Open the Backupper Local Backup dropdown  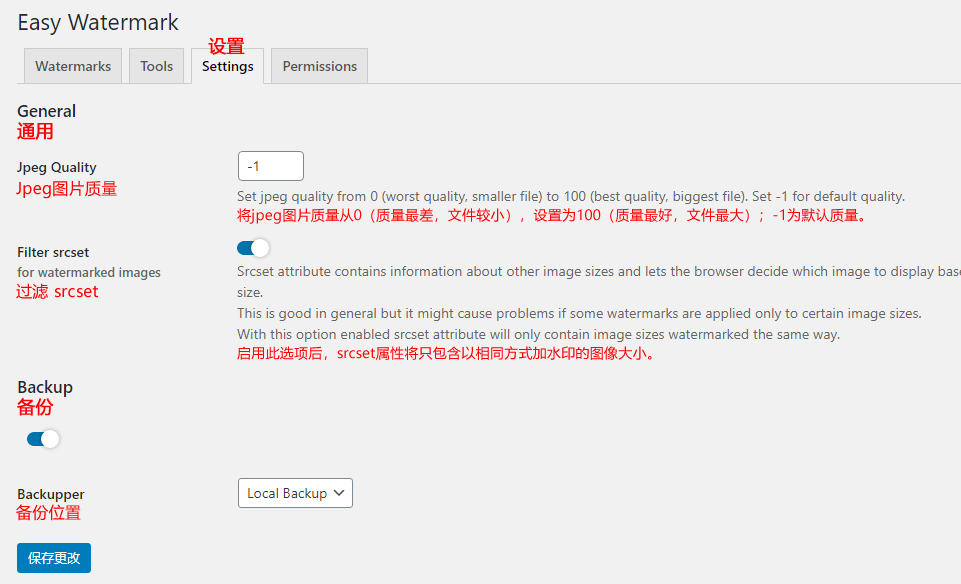[295, 493]
